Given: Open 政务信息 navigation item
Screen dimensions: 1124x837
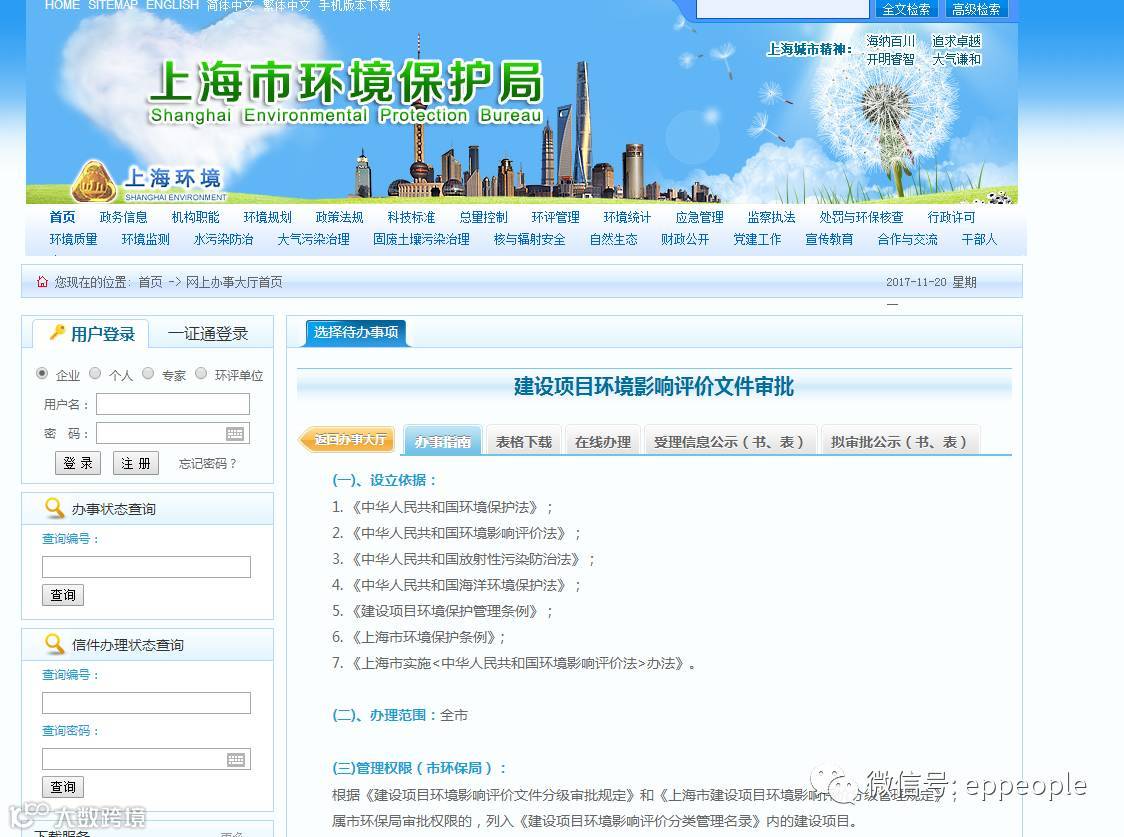Looking at the screenshot, I should click(x=123, y=216).
